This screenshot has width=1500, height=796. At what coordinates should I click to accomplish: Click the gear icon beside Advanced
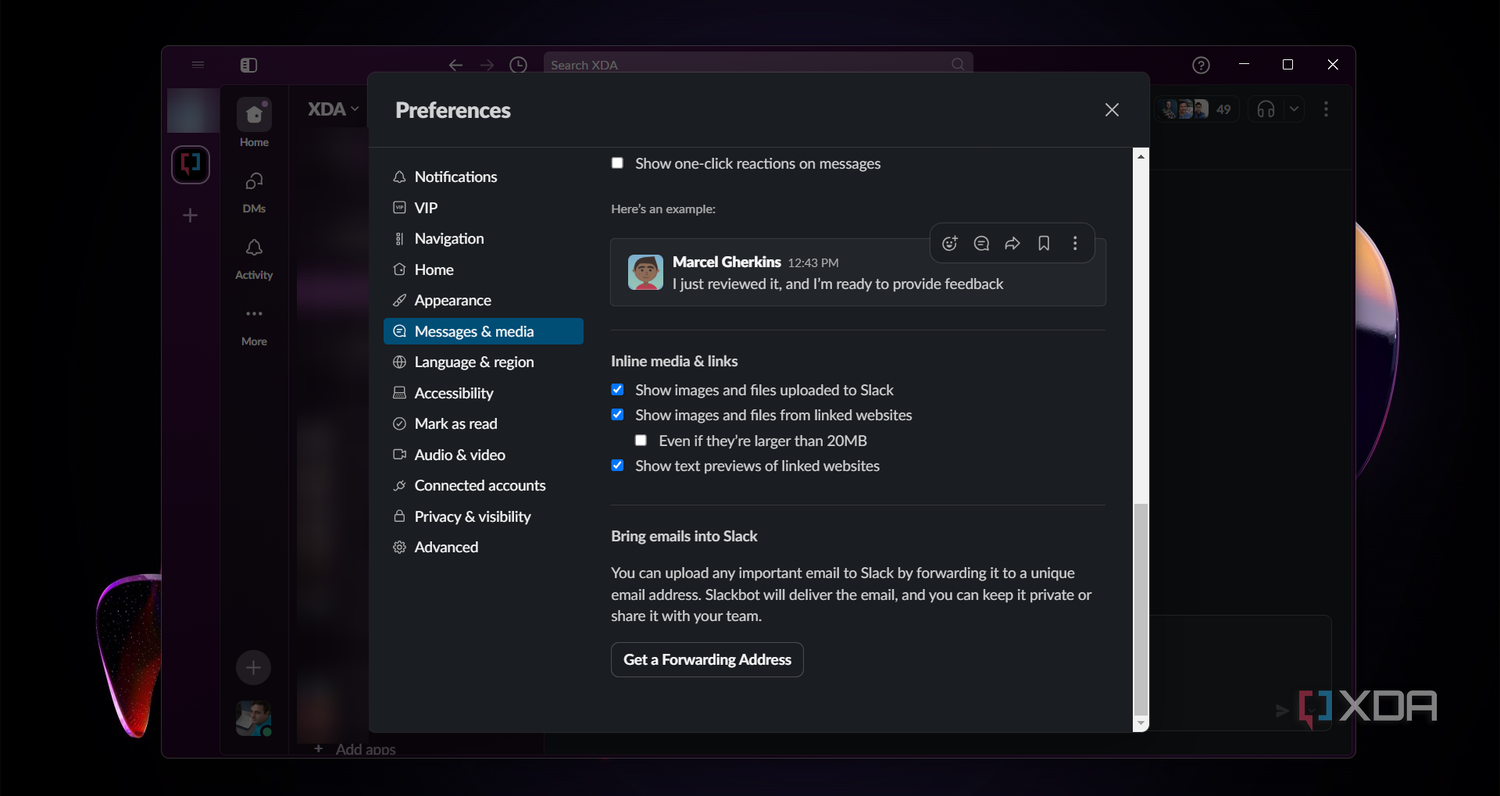coord(400,547)
